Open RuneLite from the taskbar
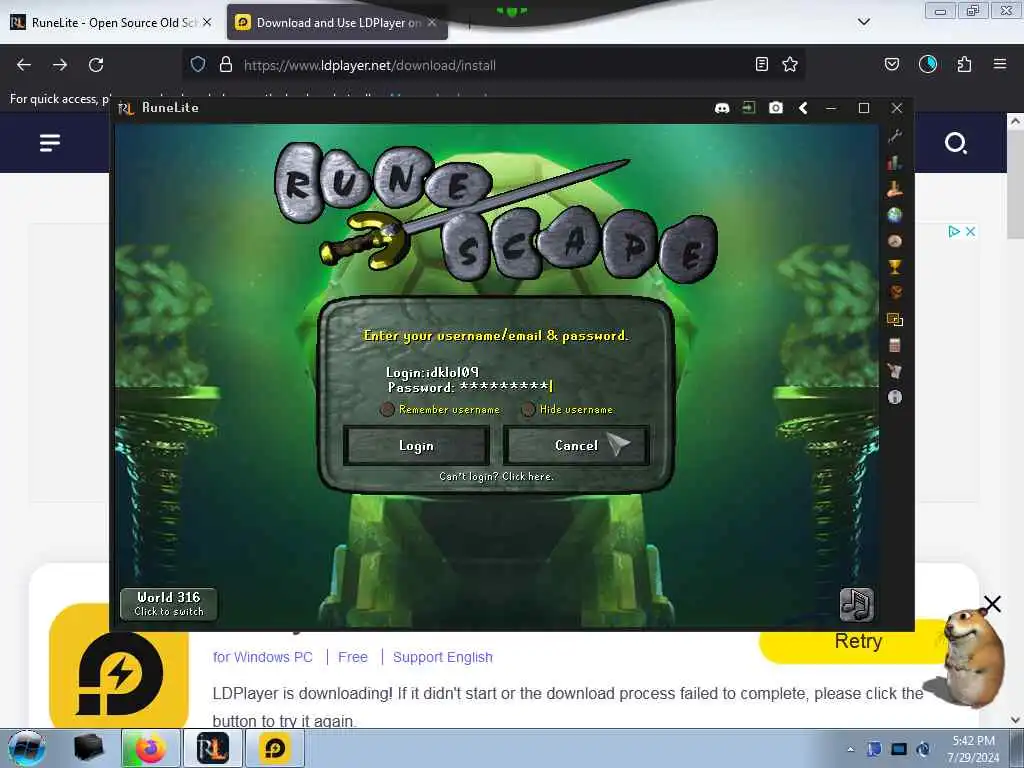1024x768 pixels. 212,748
